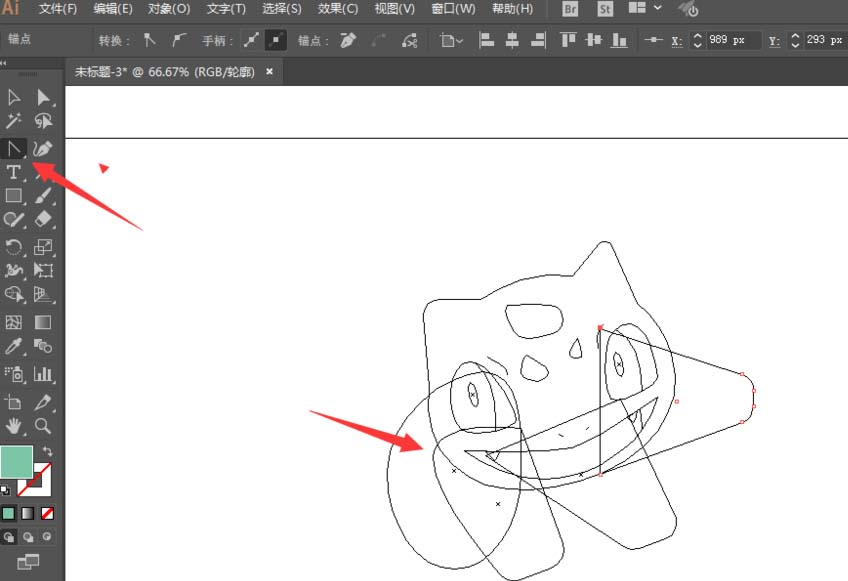Close the 未标题-3 document tab

click(269, 71)
